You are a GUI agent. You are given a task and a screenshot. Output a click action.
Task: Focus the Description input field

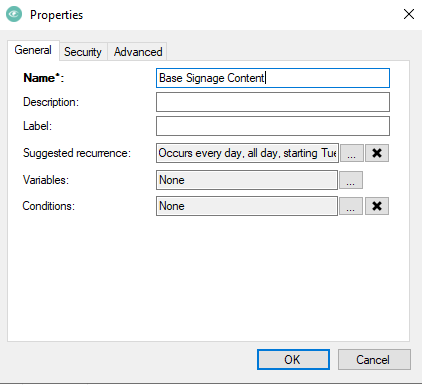pos(273,102)
